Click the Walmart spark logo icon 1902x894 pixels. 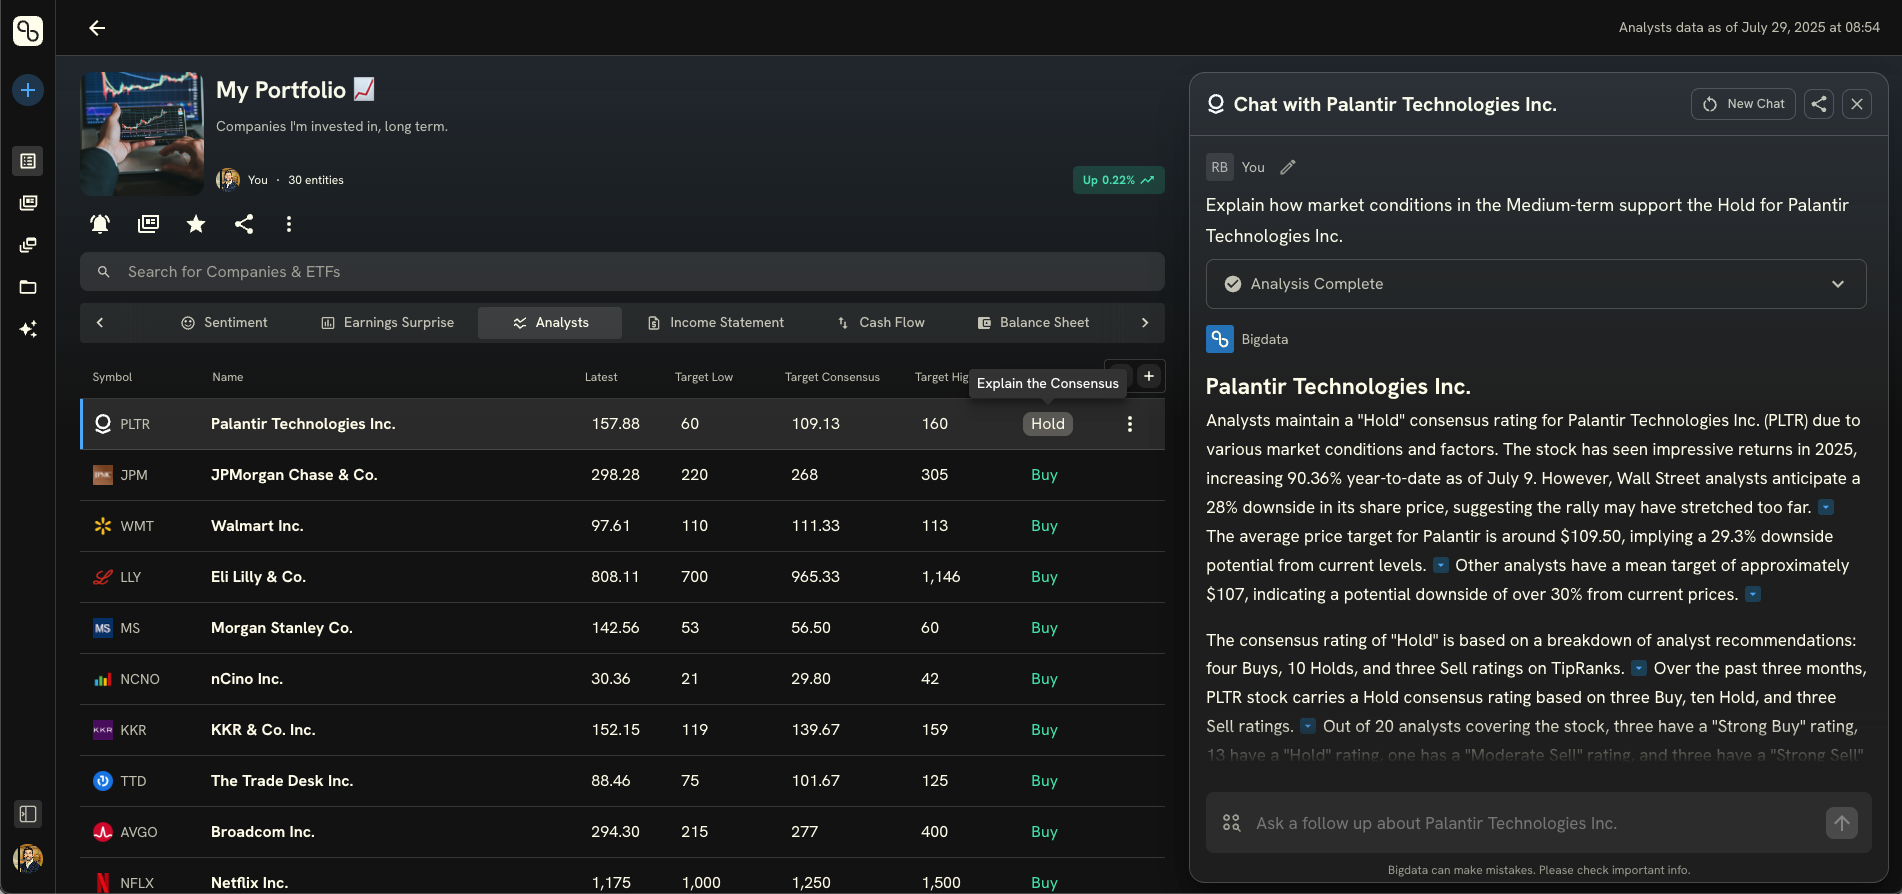(103, 526)
